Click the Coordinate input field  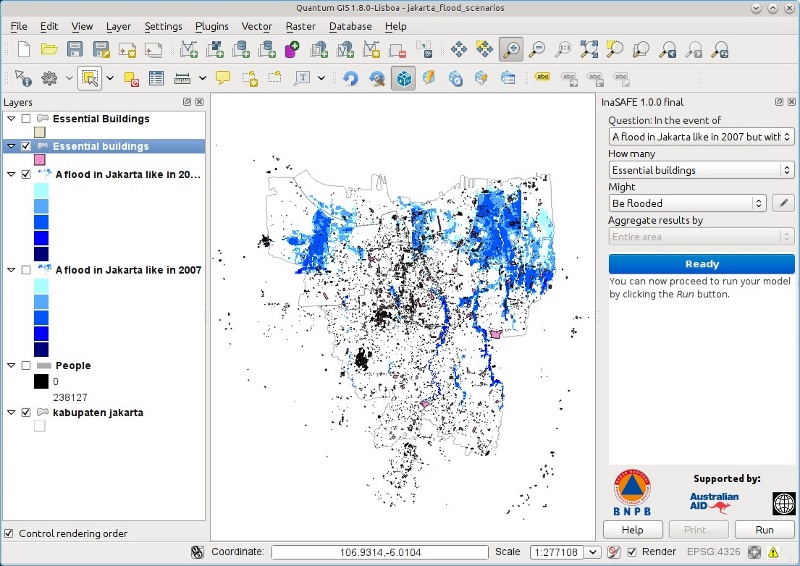coord(380,552)
